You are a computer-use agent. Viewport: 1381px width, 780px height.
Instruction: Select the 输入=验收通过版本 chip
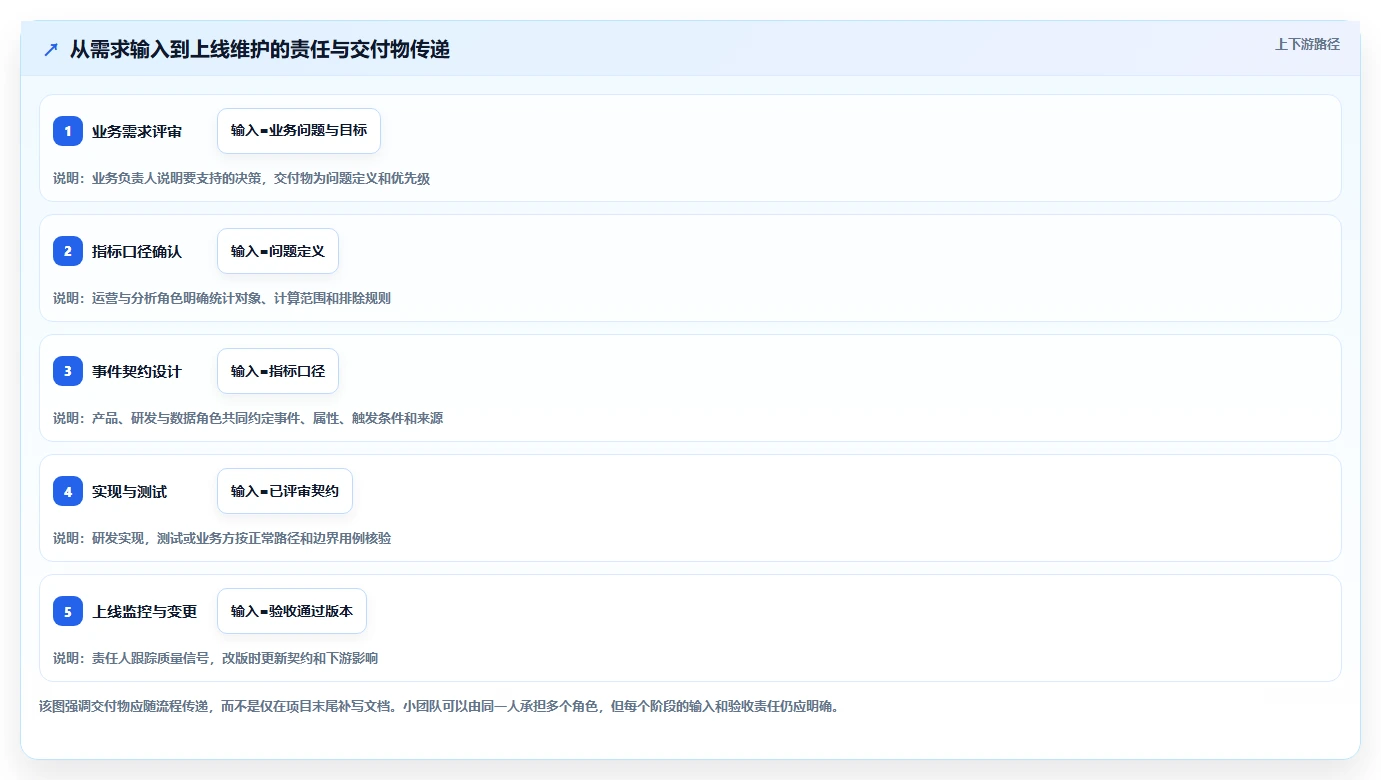(x=292, y=611)
